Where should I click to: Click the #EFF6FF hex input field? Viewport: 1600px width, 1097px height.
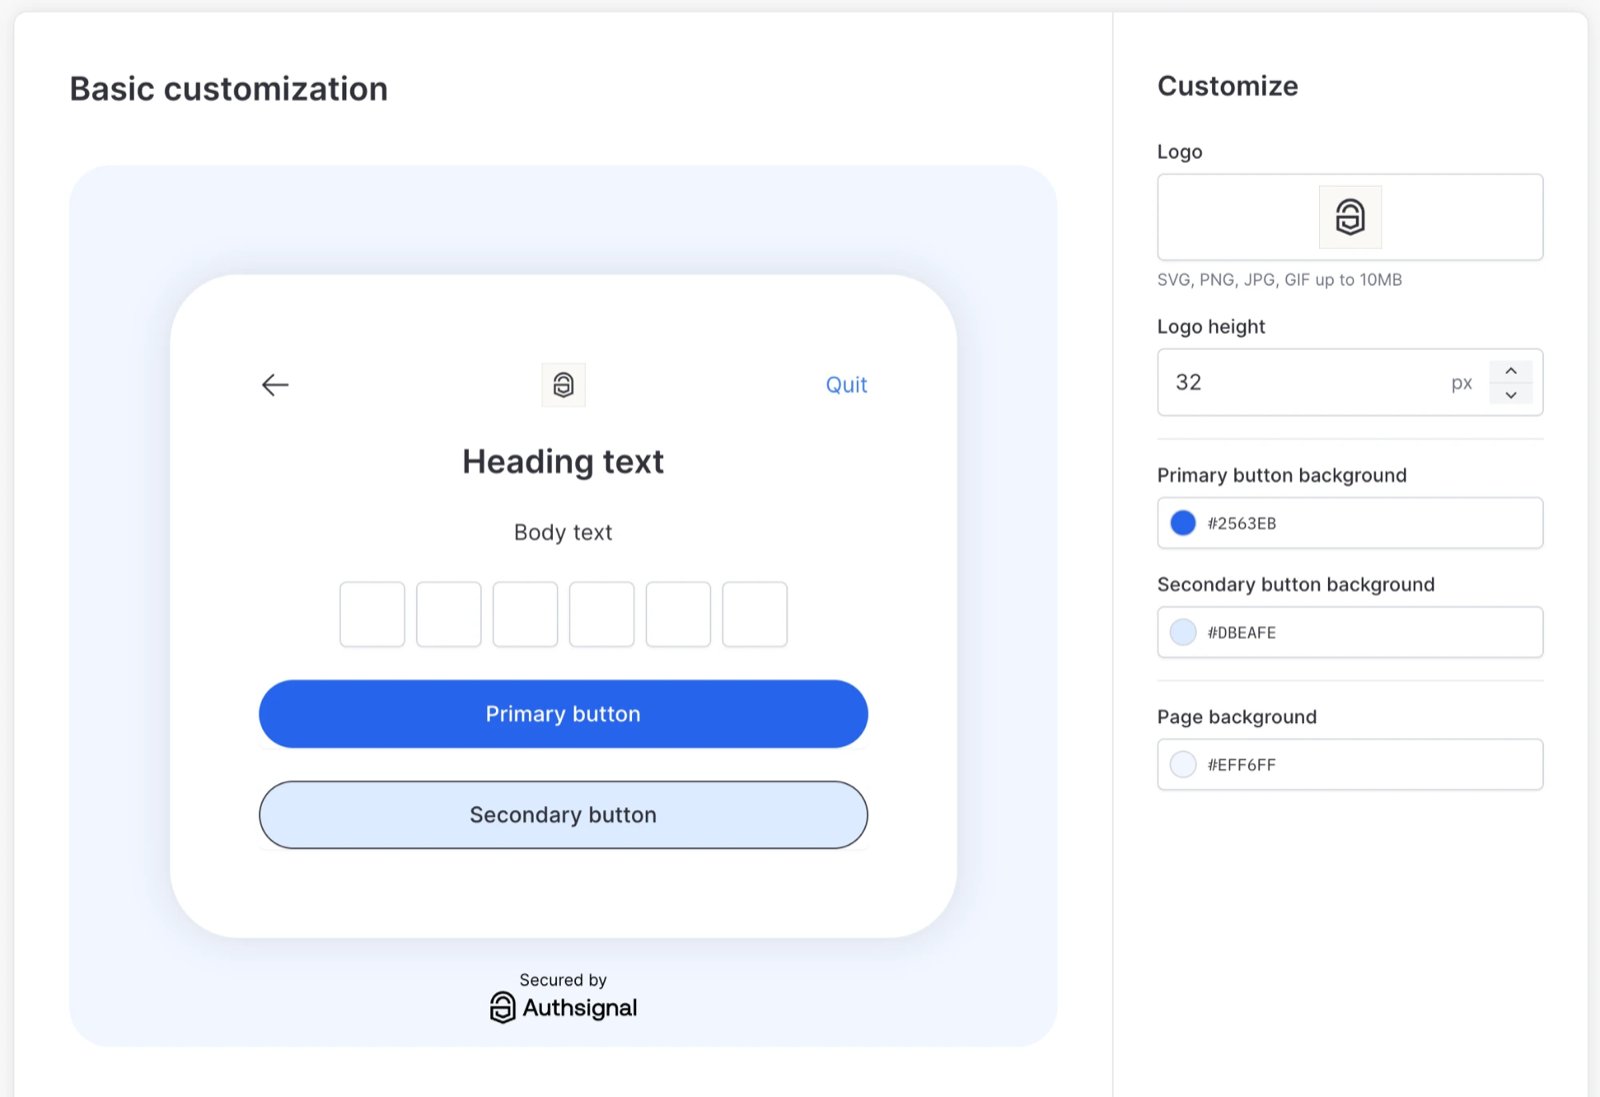tap(1350, 765)
